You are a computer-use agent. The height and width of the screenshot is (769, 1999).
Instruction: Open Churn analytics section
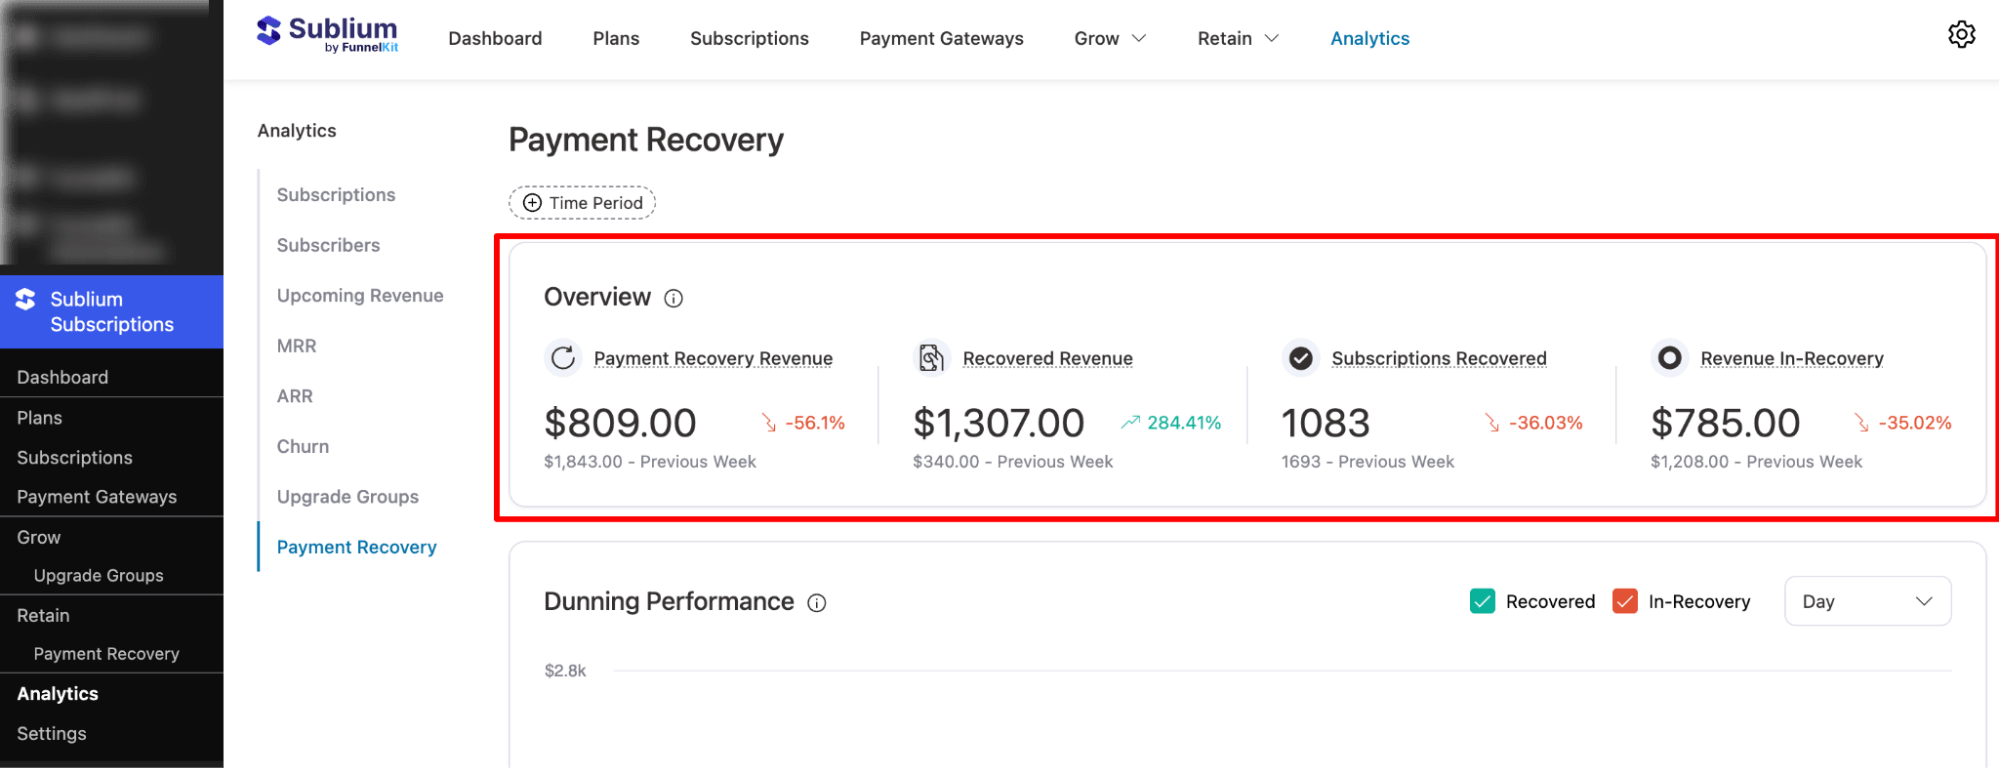(x=303, y=446)
